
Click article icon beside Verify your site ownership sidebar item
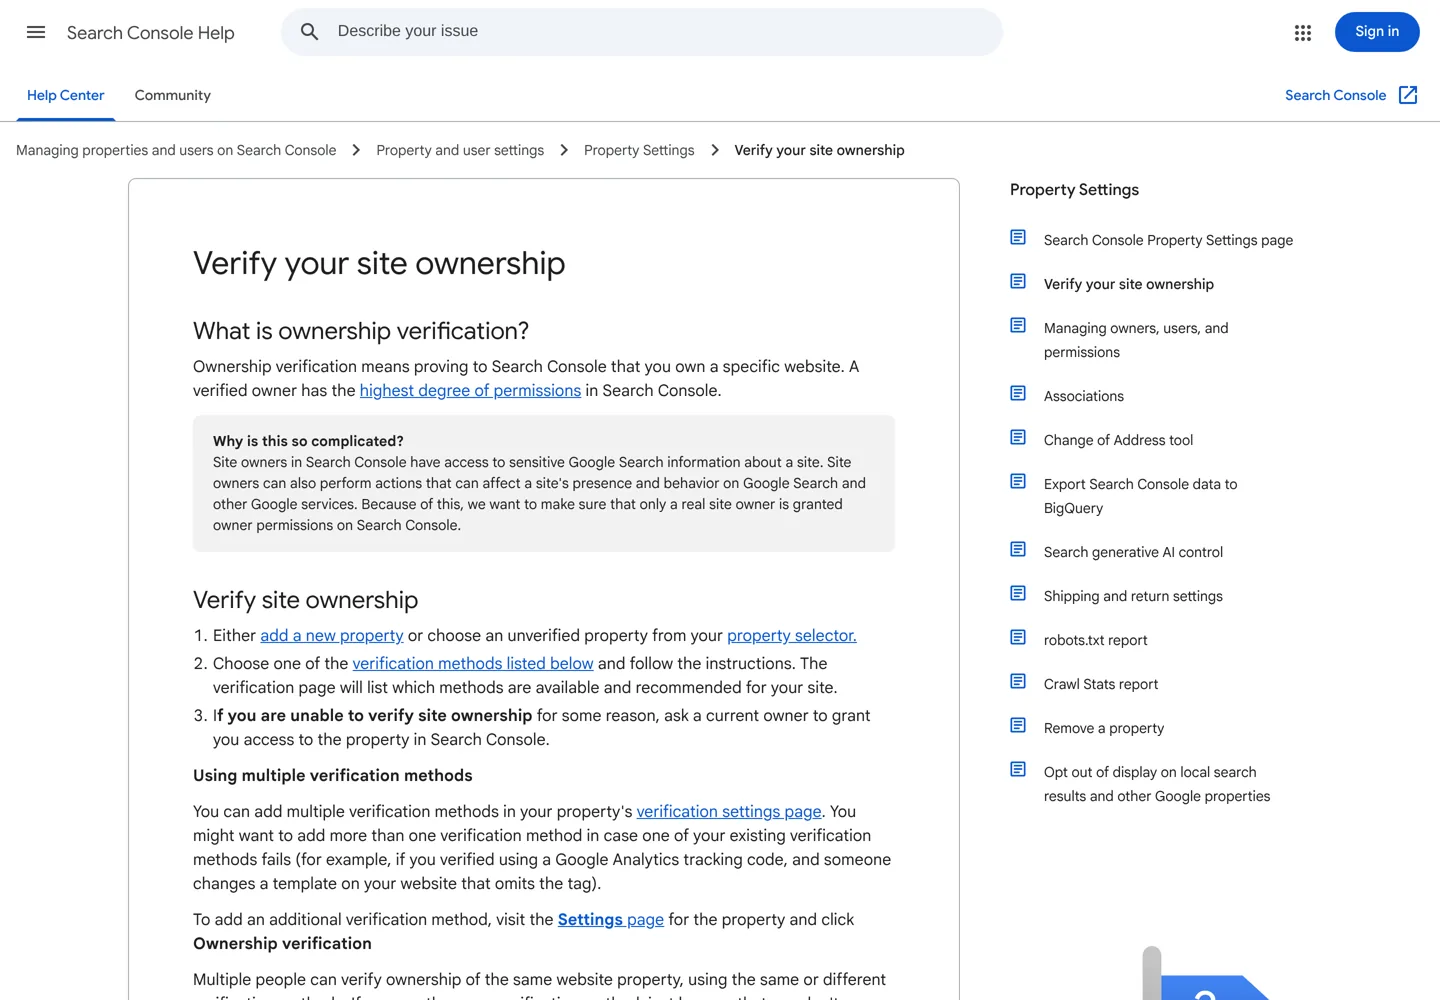click(1018, 281)
